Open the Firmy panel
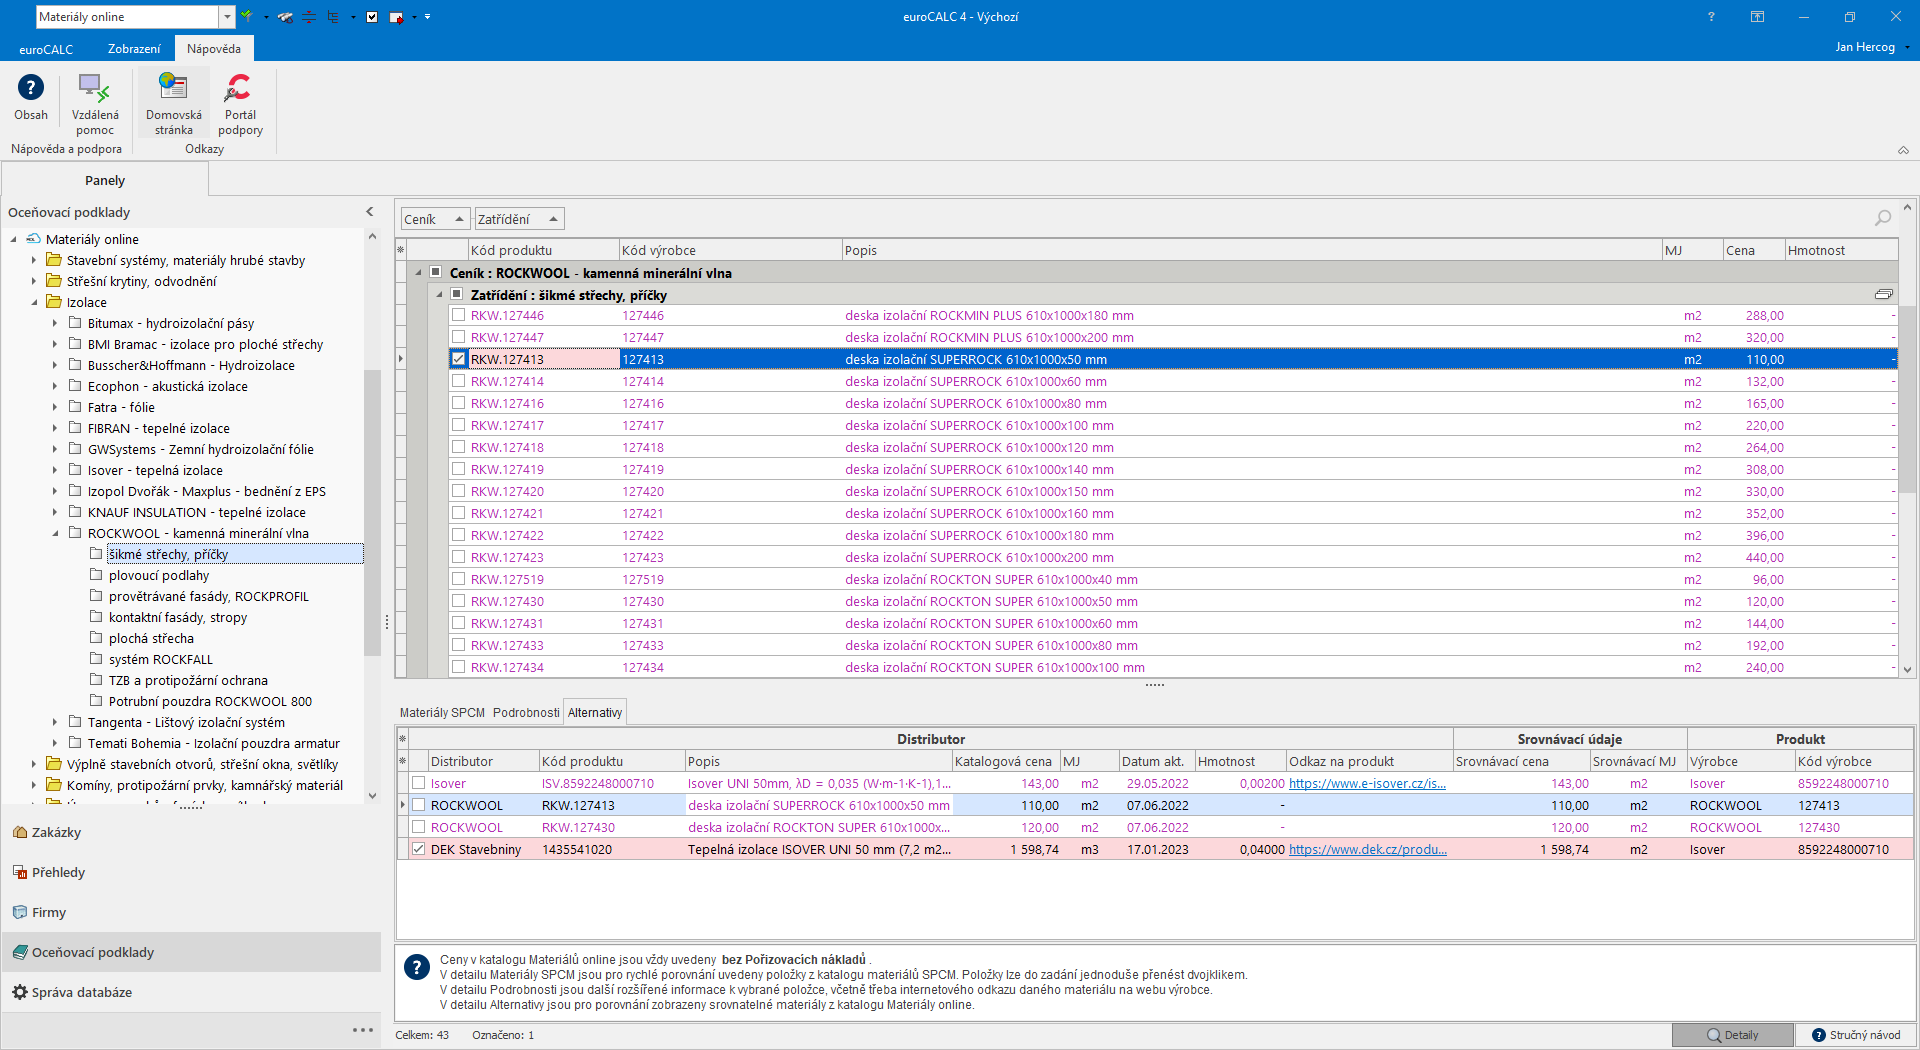The image size is (1920, 1050). 191,912
